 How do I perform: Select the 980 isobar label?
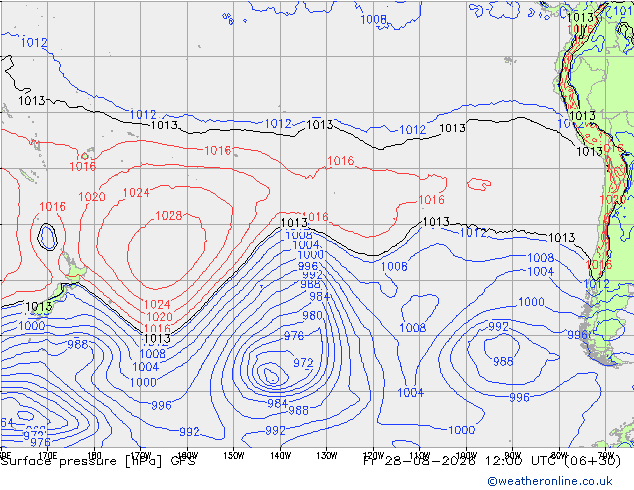tap(312, 315)
